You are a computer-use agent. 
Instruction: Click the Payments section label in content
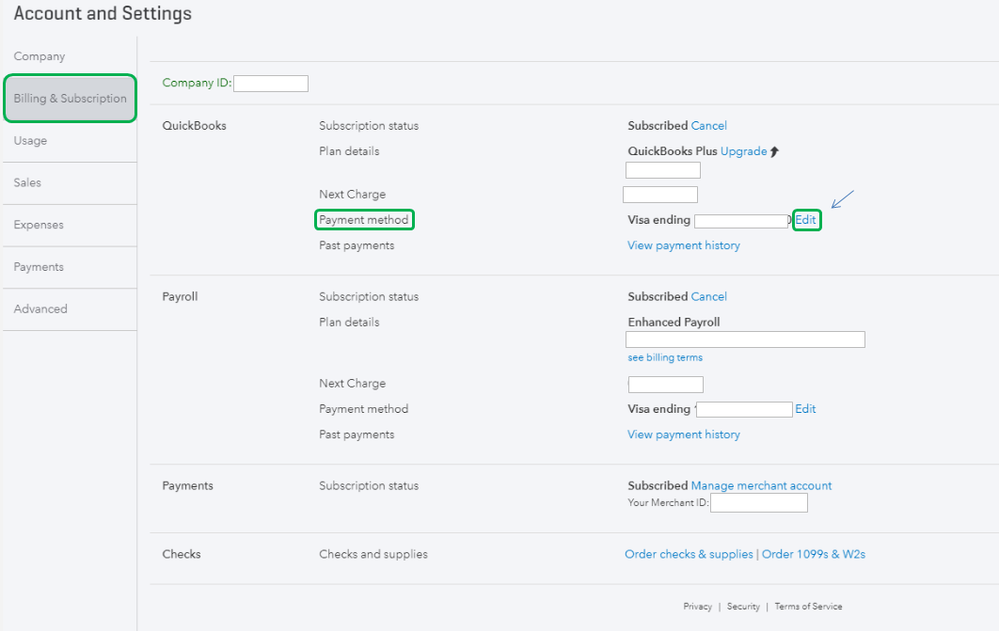coord(187,486)
